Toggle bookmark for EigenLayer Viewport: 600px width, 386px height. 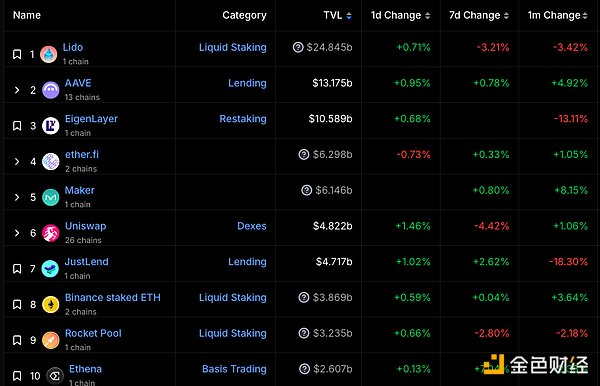pos(17,126)
